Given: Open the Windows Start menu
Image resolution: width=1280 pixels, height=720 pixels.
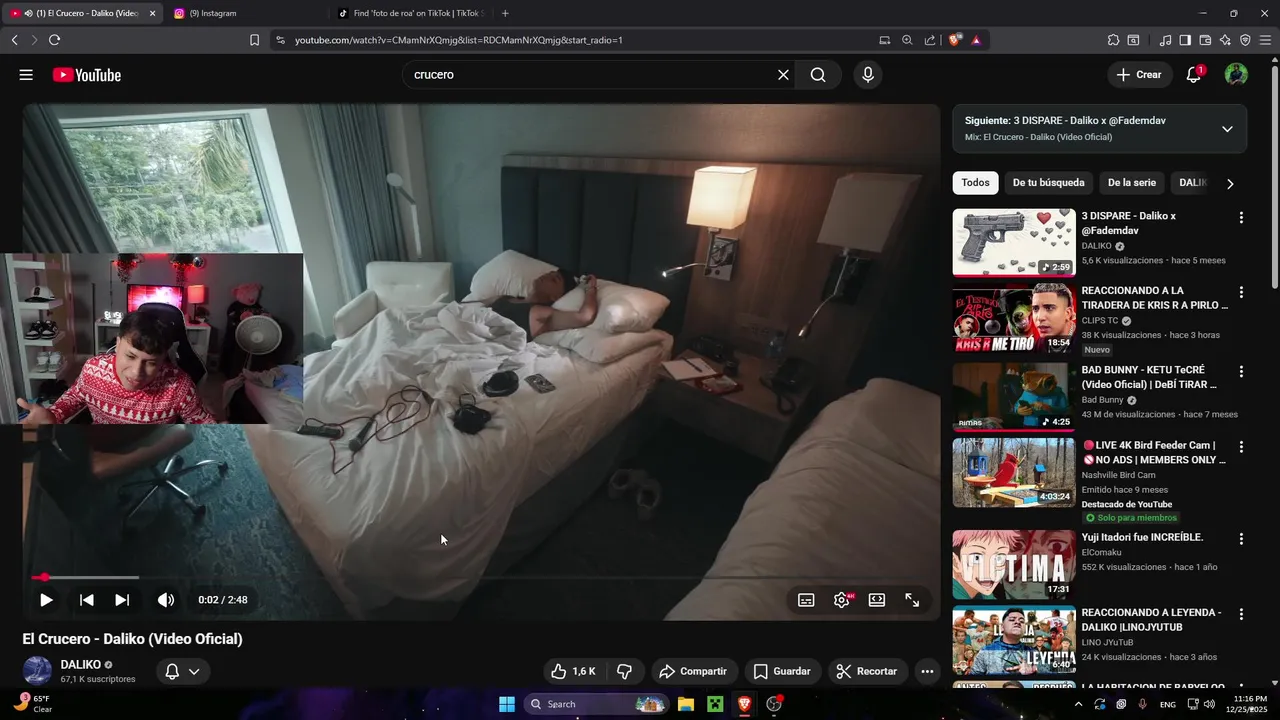Looking at the screenshot, I should click(x=507, y=704).
